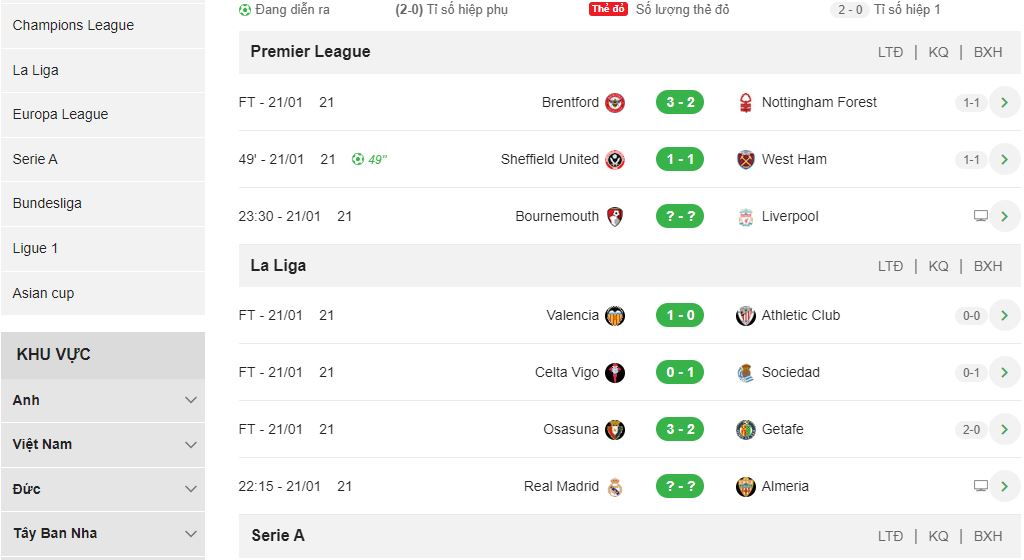Click the Liverpool club crest icon
The height and width of the screenshot is (560, 1024).
[x=745, y=217]
